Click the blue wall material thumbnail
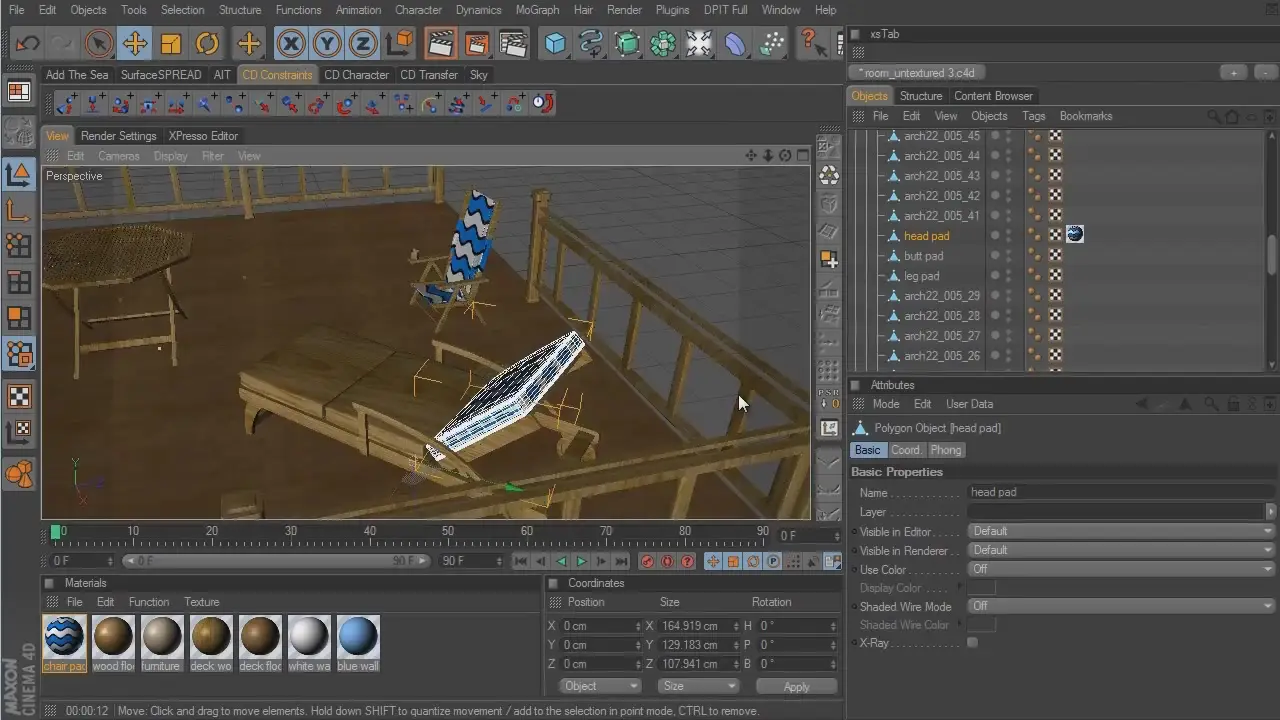 (357, 637)
